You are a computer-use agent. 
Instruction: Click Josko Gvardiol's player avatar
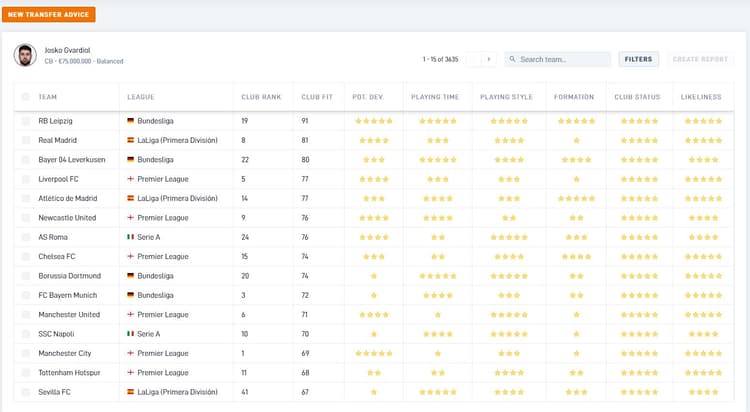point(25,55)
